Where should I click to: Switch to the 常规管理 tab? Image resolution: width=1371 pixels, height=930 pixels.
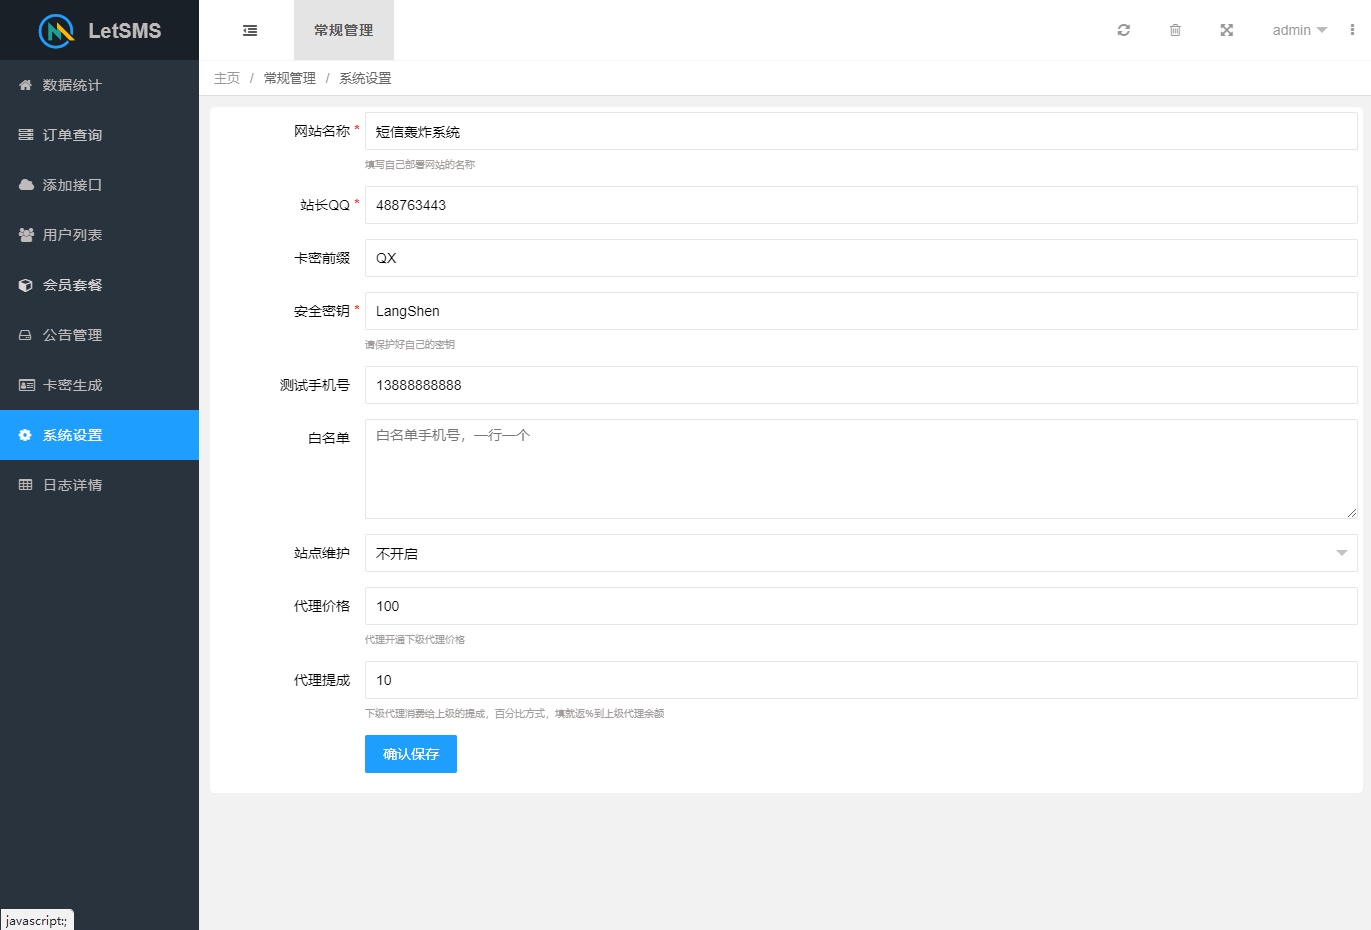342,30
